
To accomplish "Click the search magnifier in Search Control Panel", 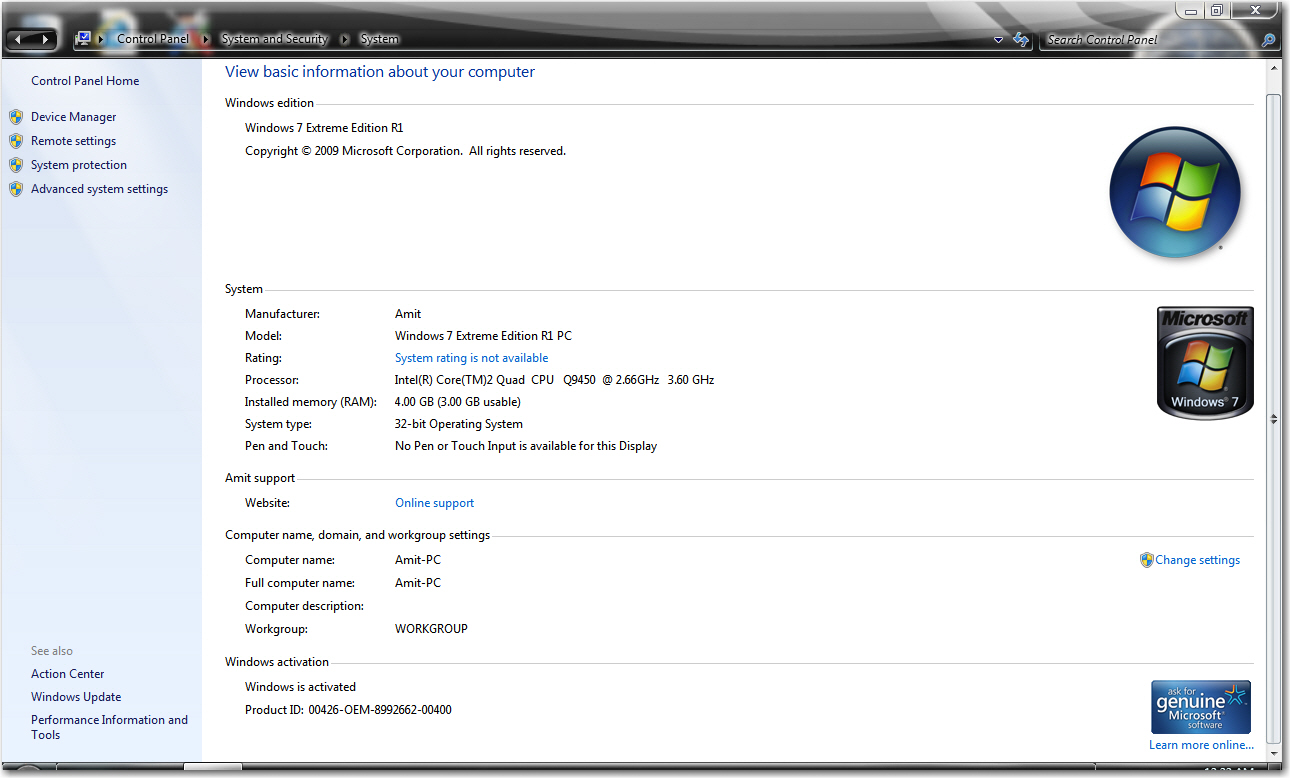I will (1268, 40).
